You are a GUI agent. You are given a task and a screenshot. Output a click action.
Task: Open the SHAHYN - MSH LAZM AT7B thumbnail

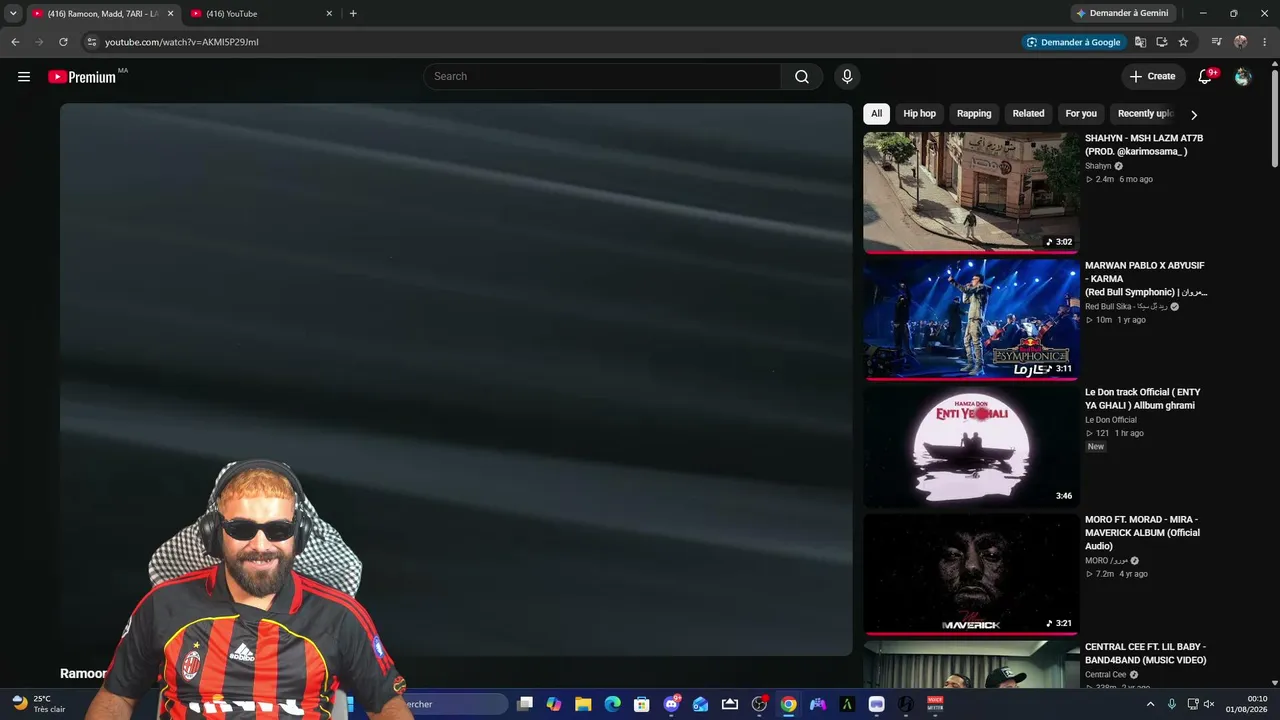tap(972, 192)
